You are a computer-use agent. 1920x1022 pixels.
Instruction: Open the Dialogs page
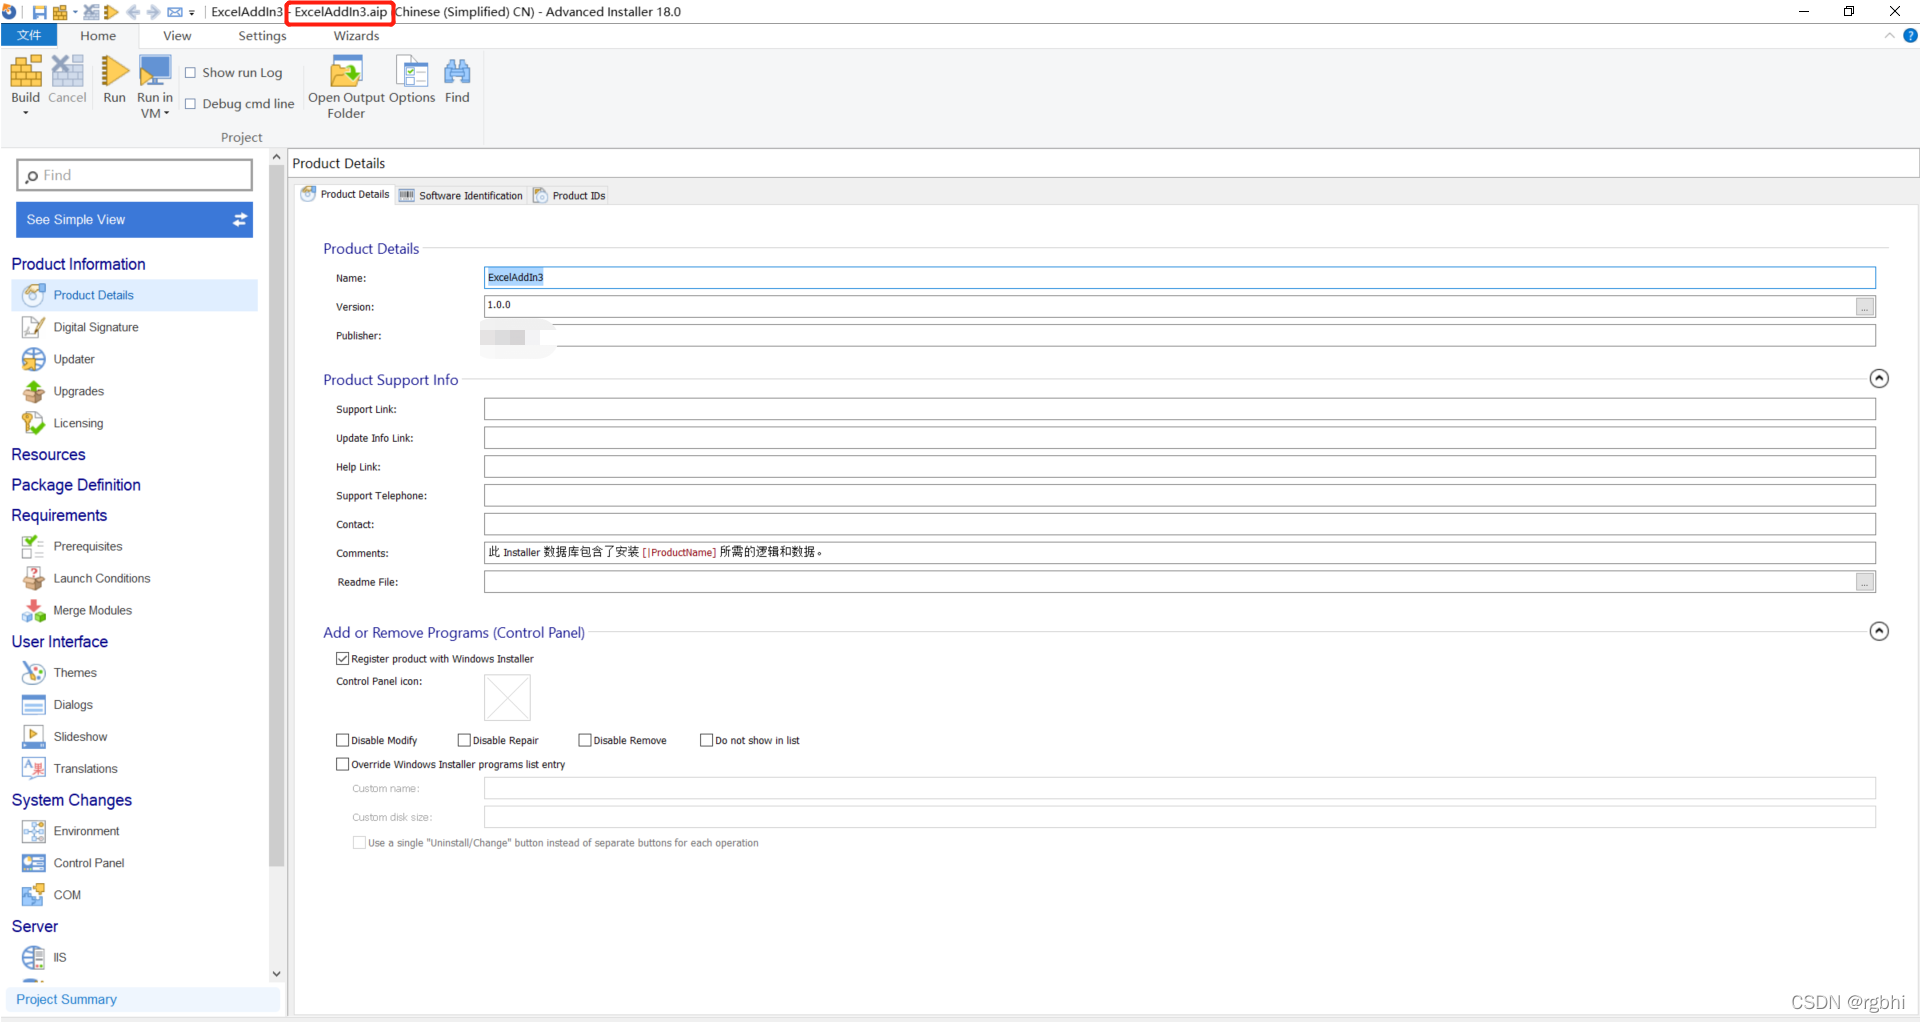tap(73, 705)
